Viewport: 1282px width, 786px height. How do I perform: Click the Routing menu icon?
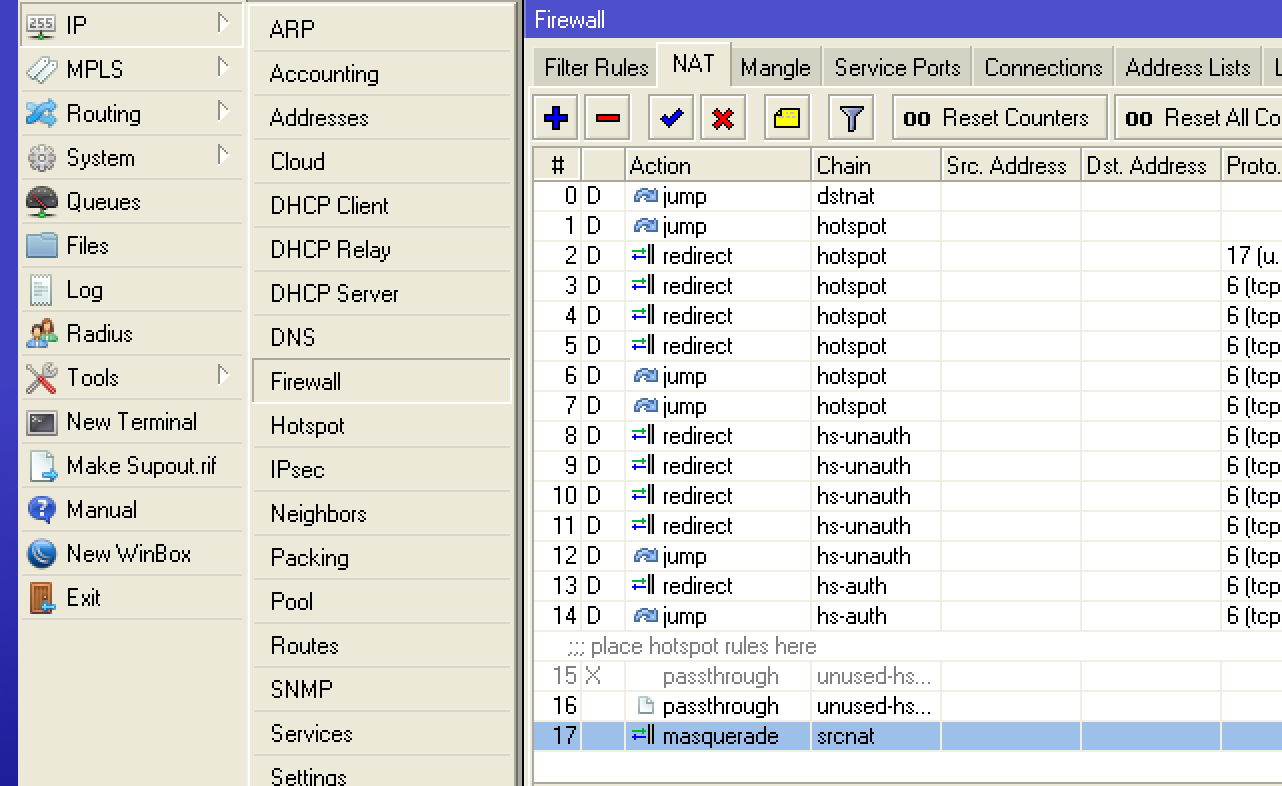pyautogui.click(x=41, y=113)
